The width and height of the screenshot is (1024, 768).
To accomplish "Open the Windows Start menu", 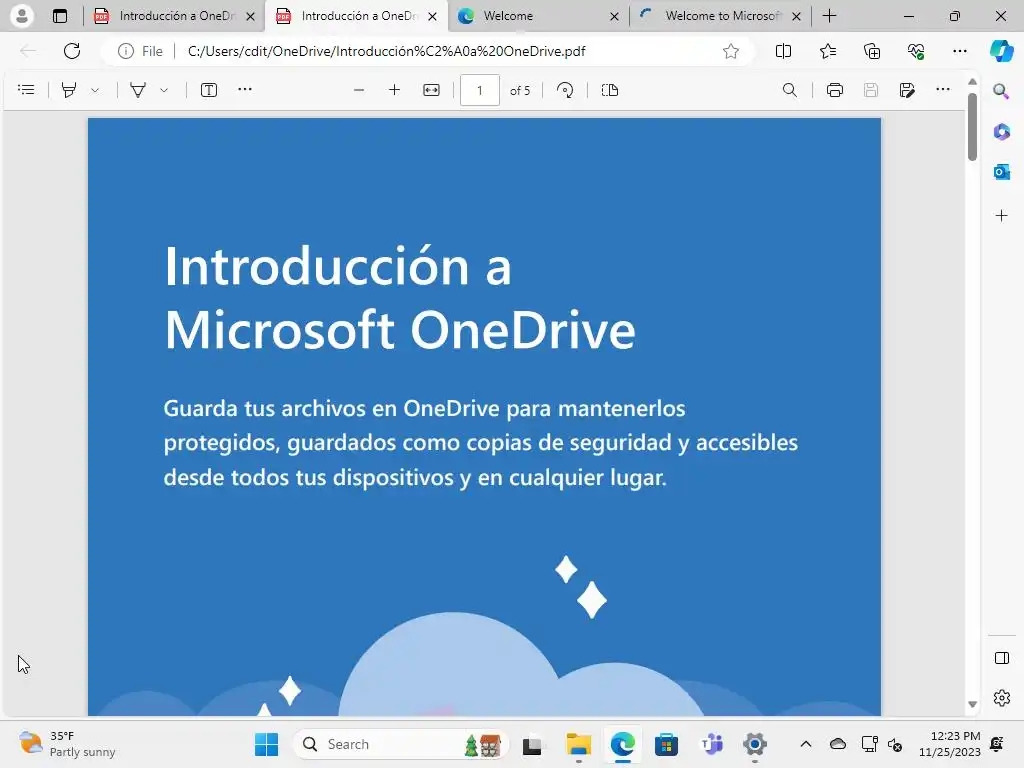I will pyautogui.click(x=266, y=744).
